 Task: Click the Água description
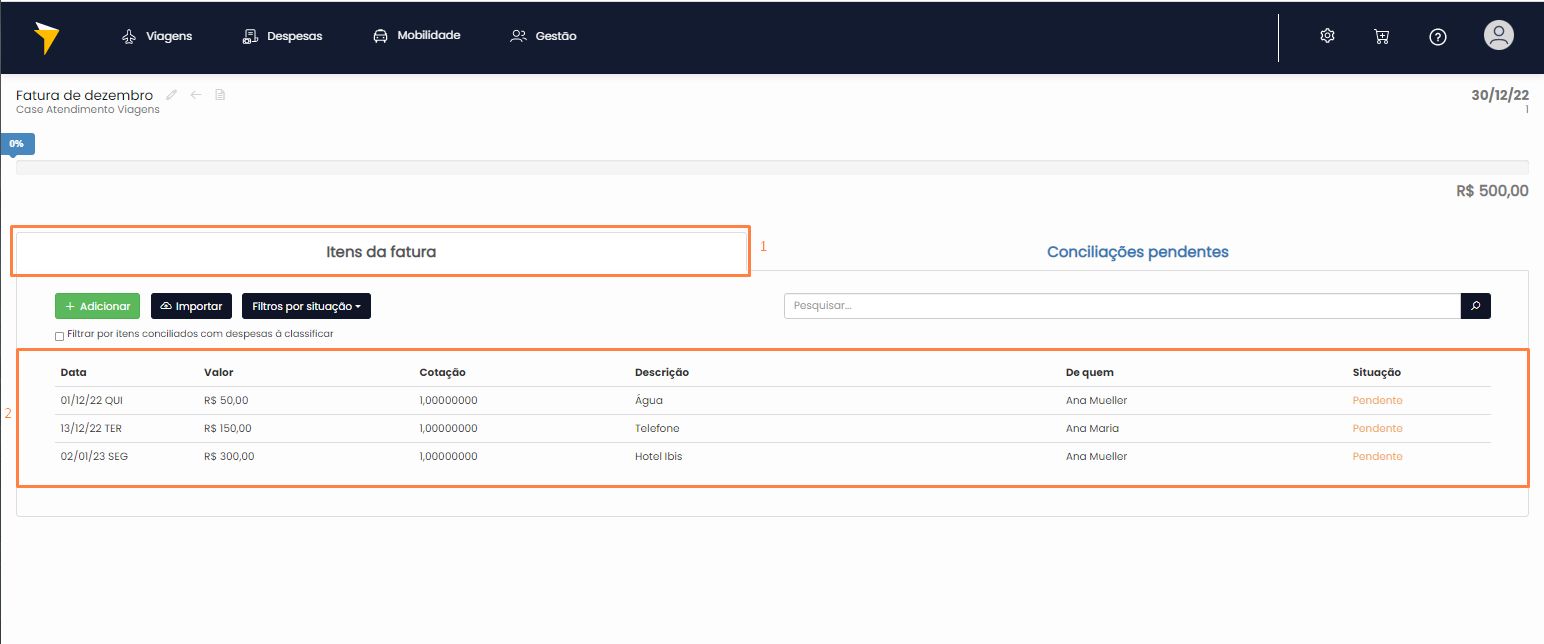649,400
